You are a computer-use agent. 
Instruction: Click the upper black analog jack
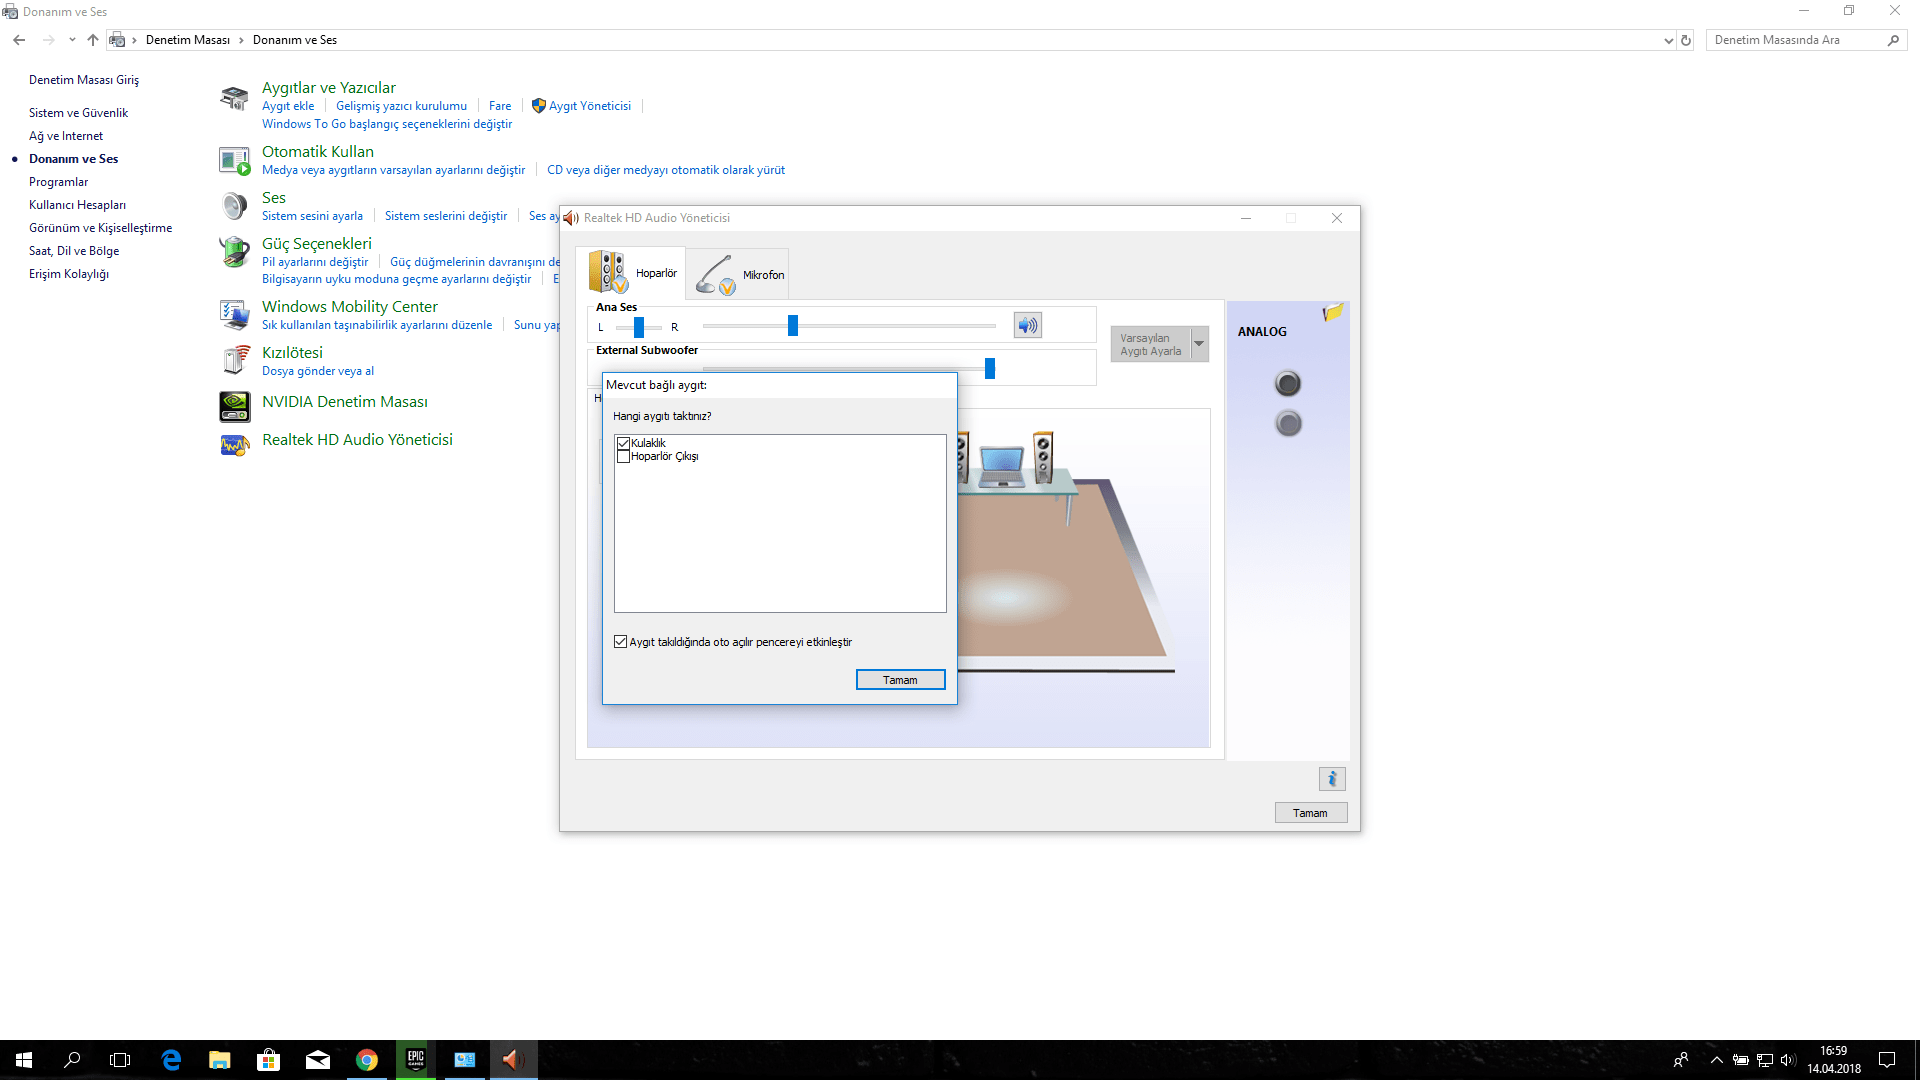coord(1288,383)
